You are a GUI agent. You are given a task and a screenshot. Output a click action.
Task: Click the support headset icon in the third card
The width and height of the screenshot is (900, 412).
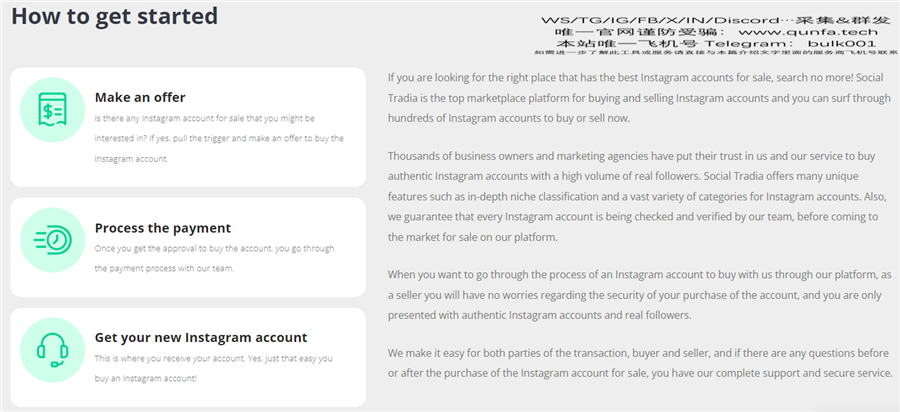point(52,350)
